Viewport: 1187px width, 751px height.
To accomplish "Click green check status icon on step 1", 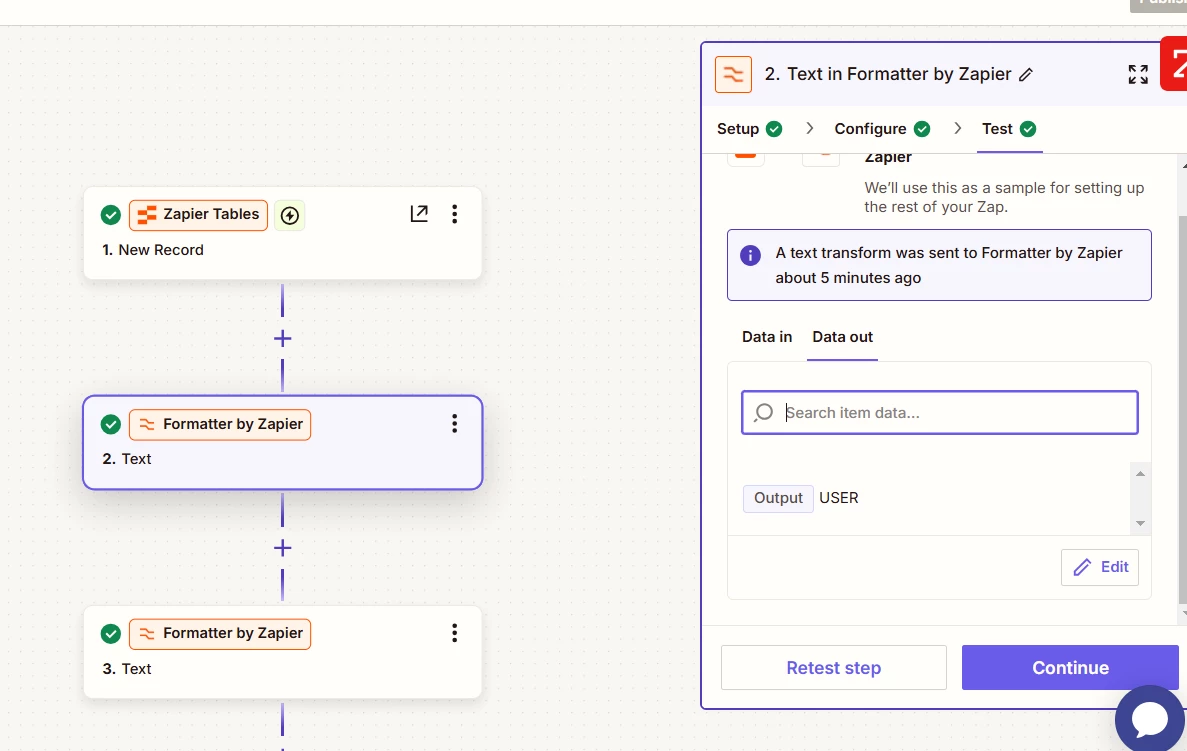I will 111,215.
